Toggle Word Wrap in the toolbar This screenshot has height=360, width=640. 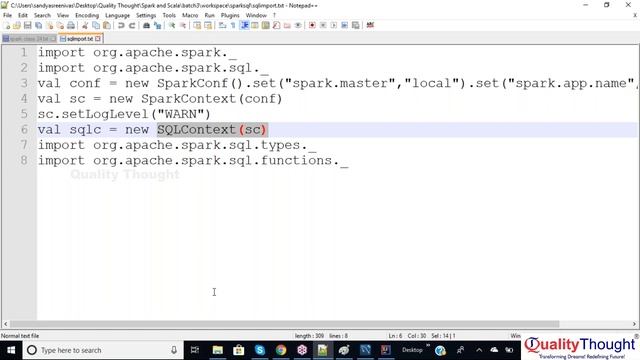(x=222, y=25)
